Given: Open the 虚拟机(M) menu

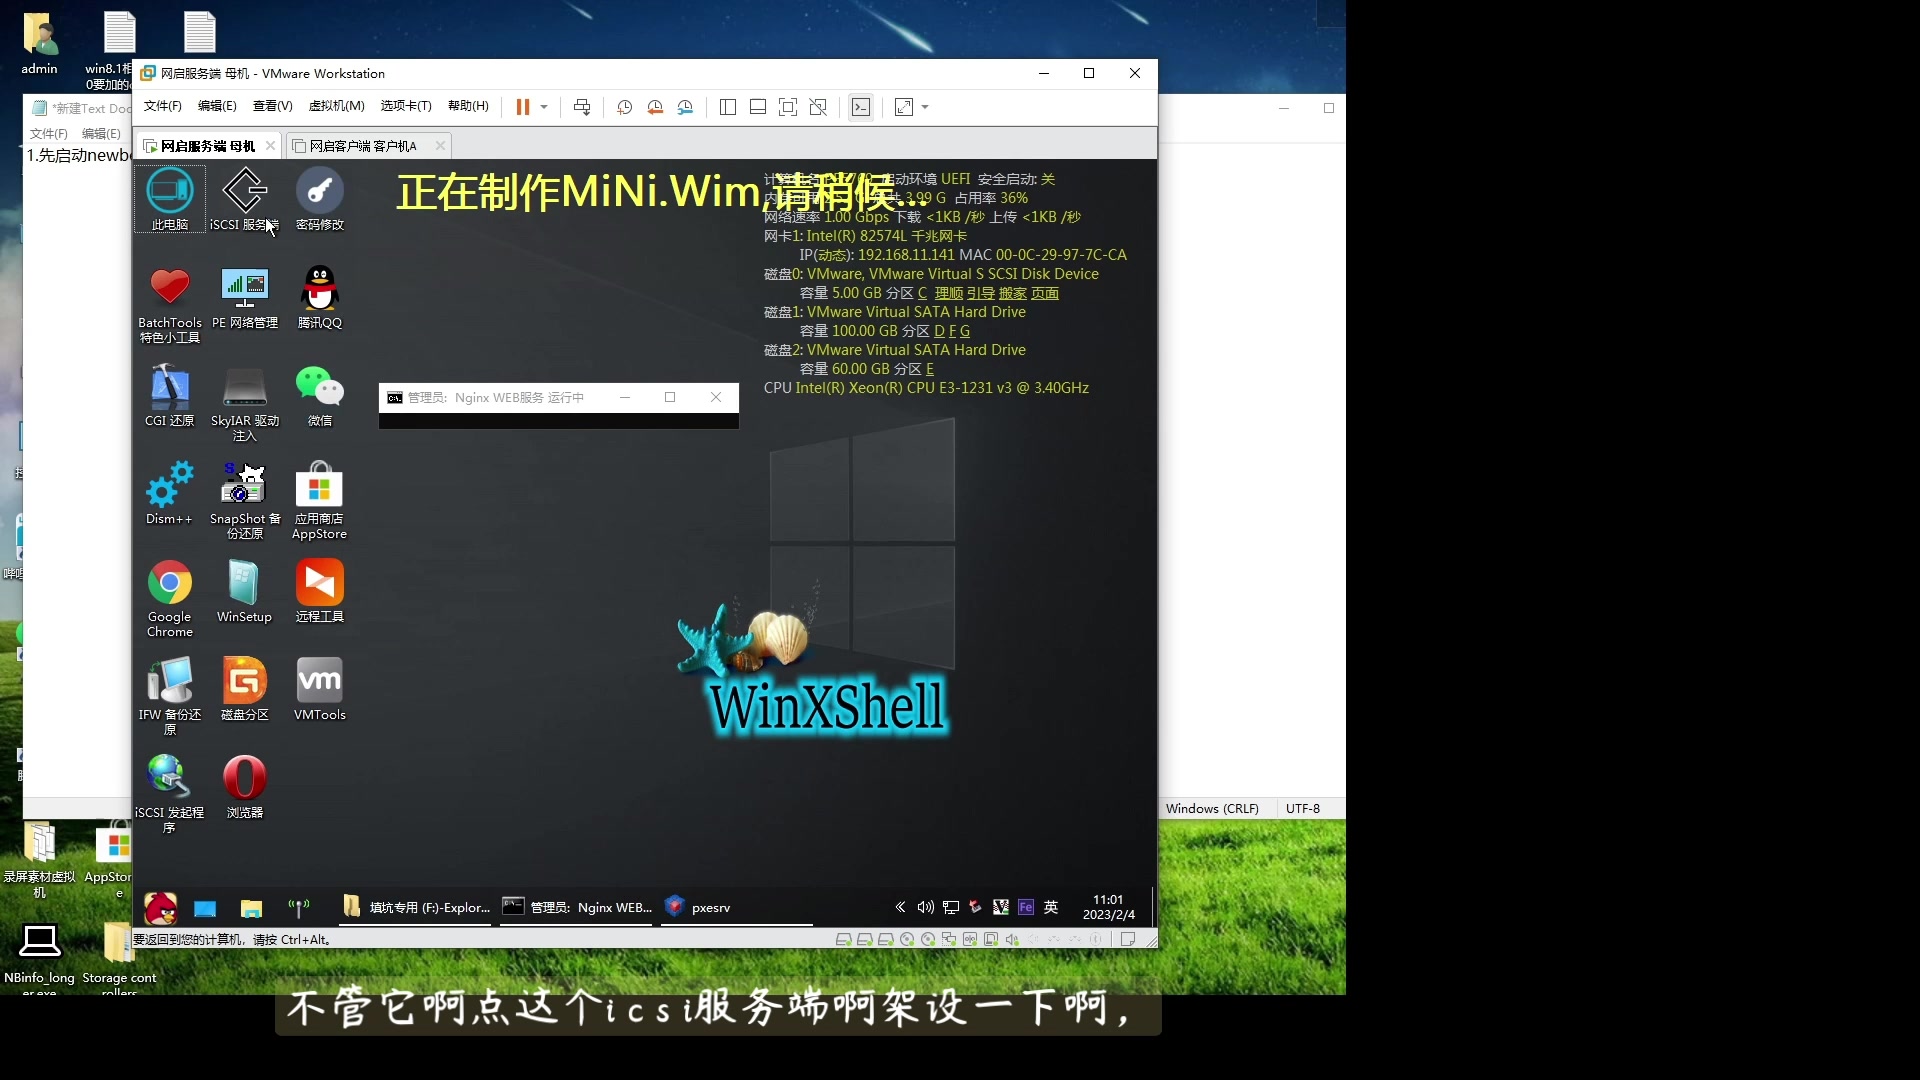Looking at the screenshot, I should pyautogui.click(x=336, y=107).
